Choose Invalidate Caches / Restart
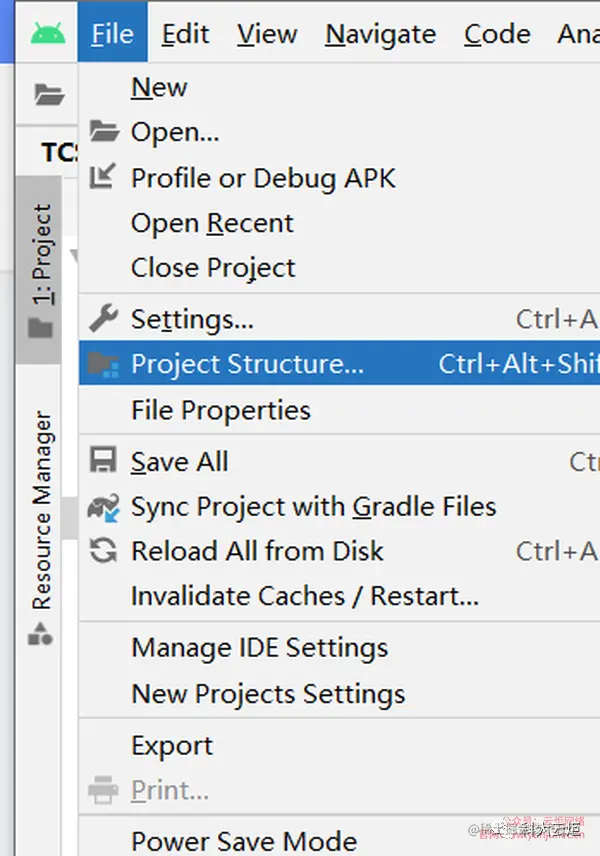The height and width of the screenshot is (856, 600). 305,596
